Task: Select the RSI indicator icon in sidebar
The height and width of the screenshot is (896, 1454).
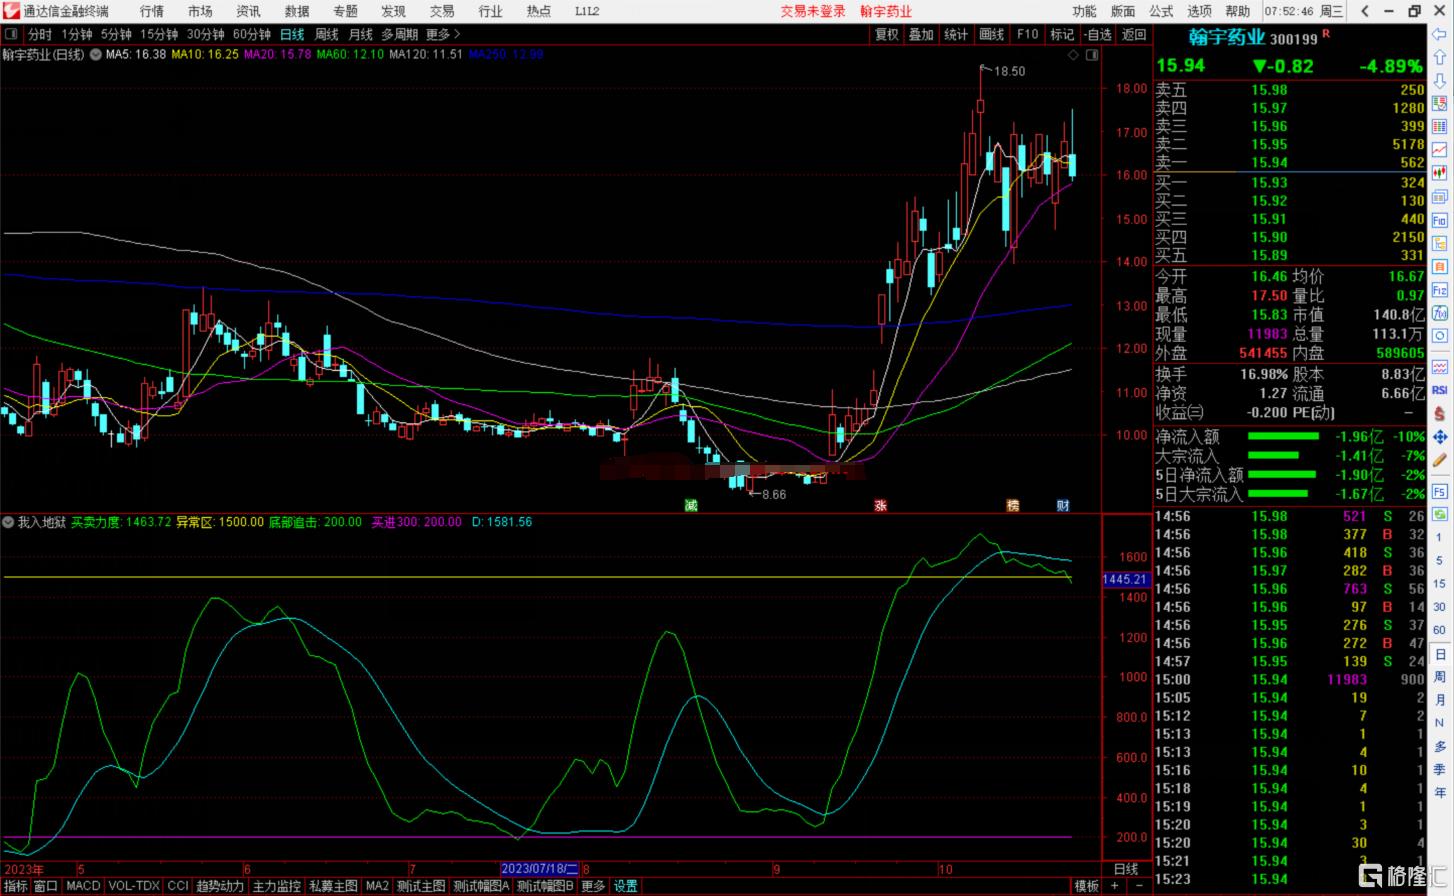Action: click(1440, 390)
